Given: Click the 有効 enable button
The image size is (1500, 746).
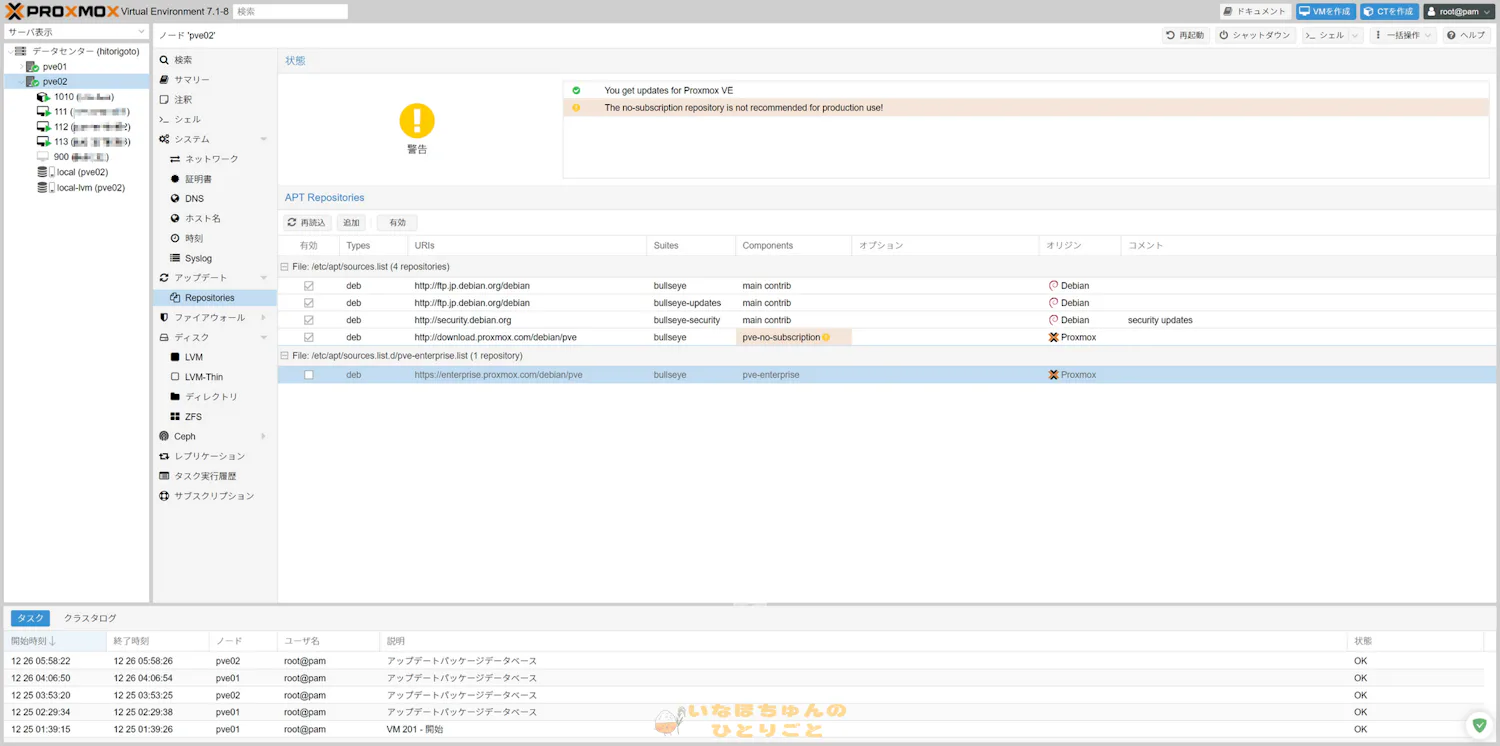Looking at the screenshot, I should (398, 223).
